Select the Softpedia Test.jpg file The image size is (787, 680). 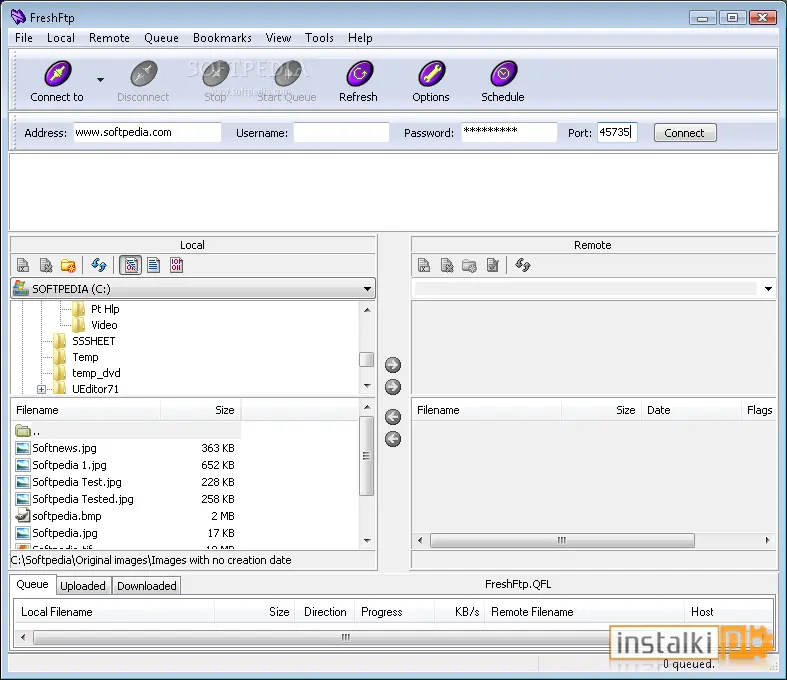[x=77, y=482]
